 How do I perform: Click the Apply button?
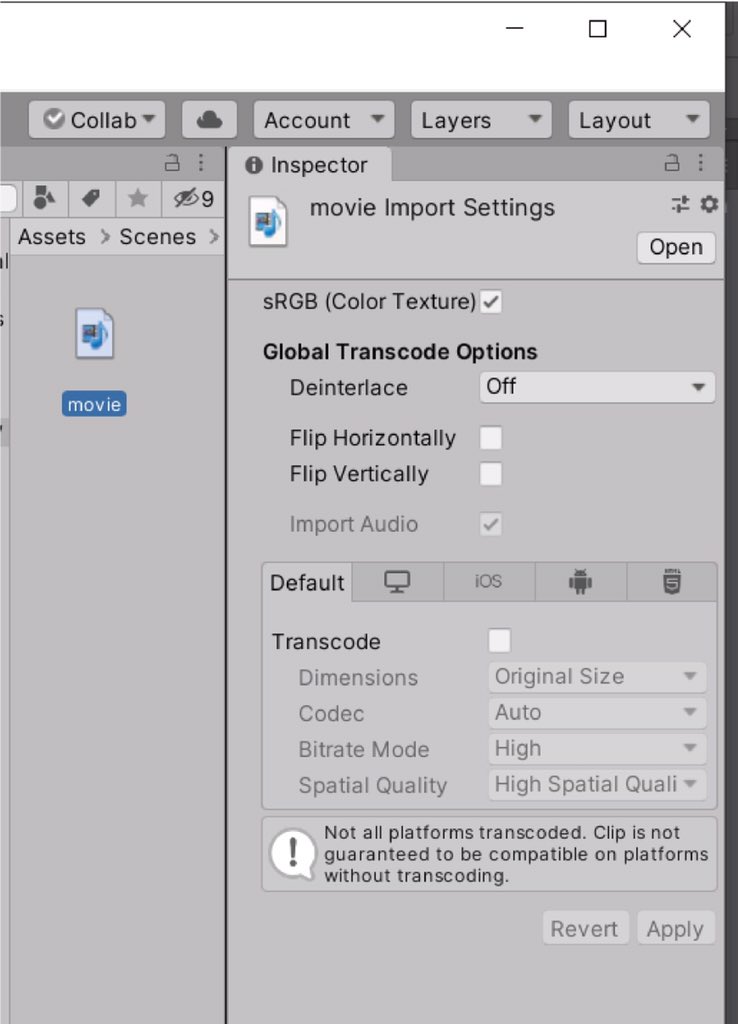tap(675, 928)
